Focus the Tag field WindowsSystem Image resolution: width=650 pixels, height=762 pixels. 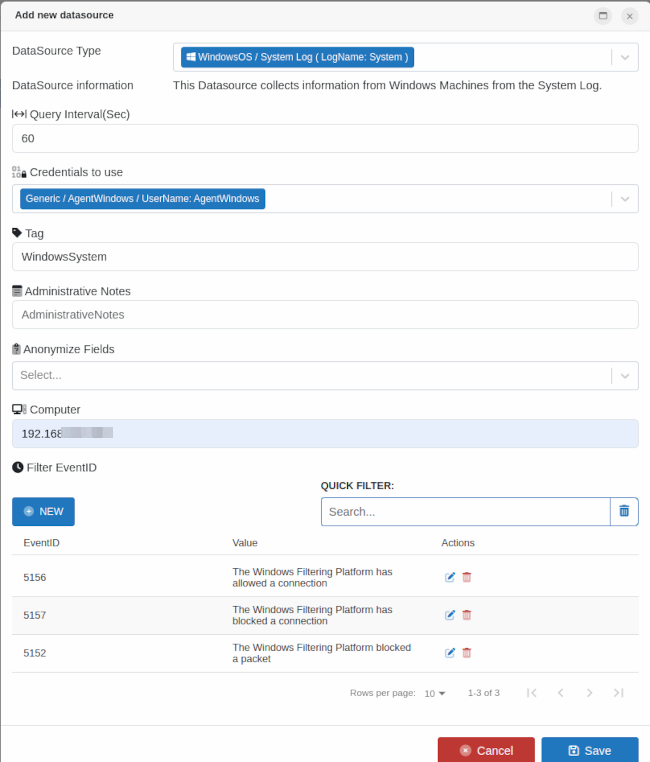point(325,257)
